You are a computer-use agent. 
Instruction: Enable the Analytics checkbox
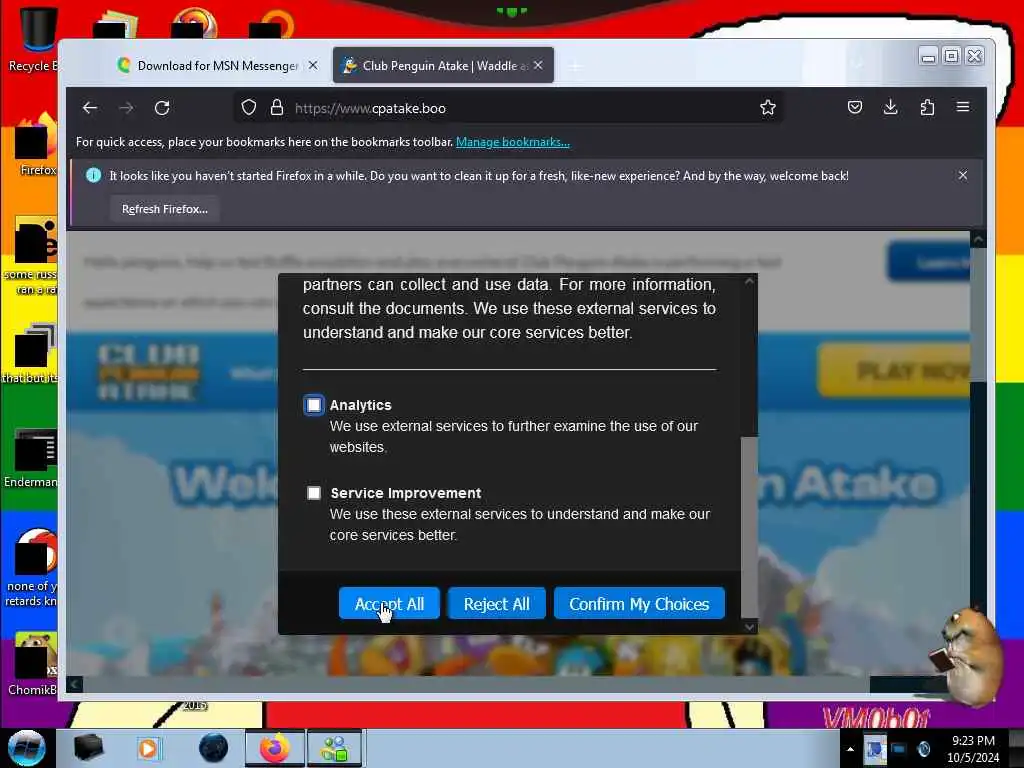[x=314, y=405]
